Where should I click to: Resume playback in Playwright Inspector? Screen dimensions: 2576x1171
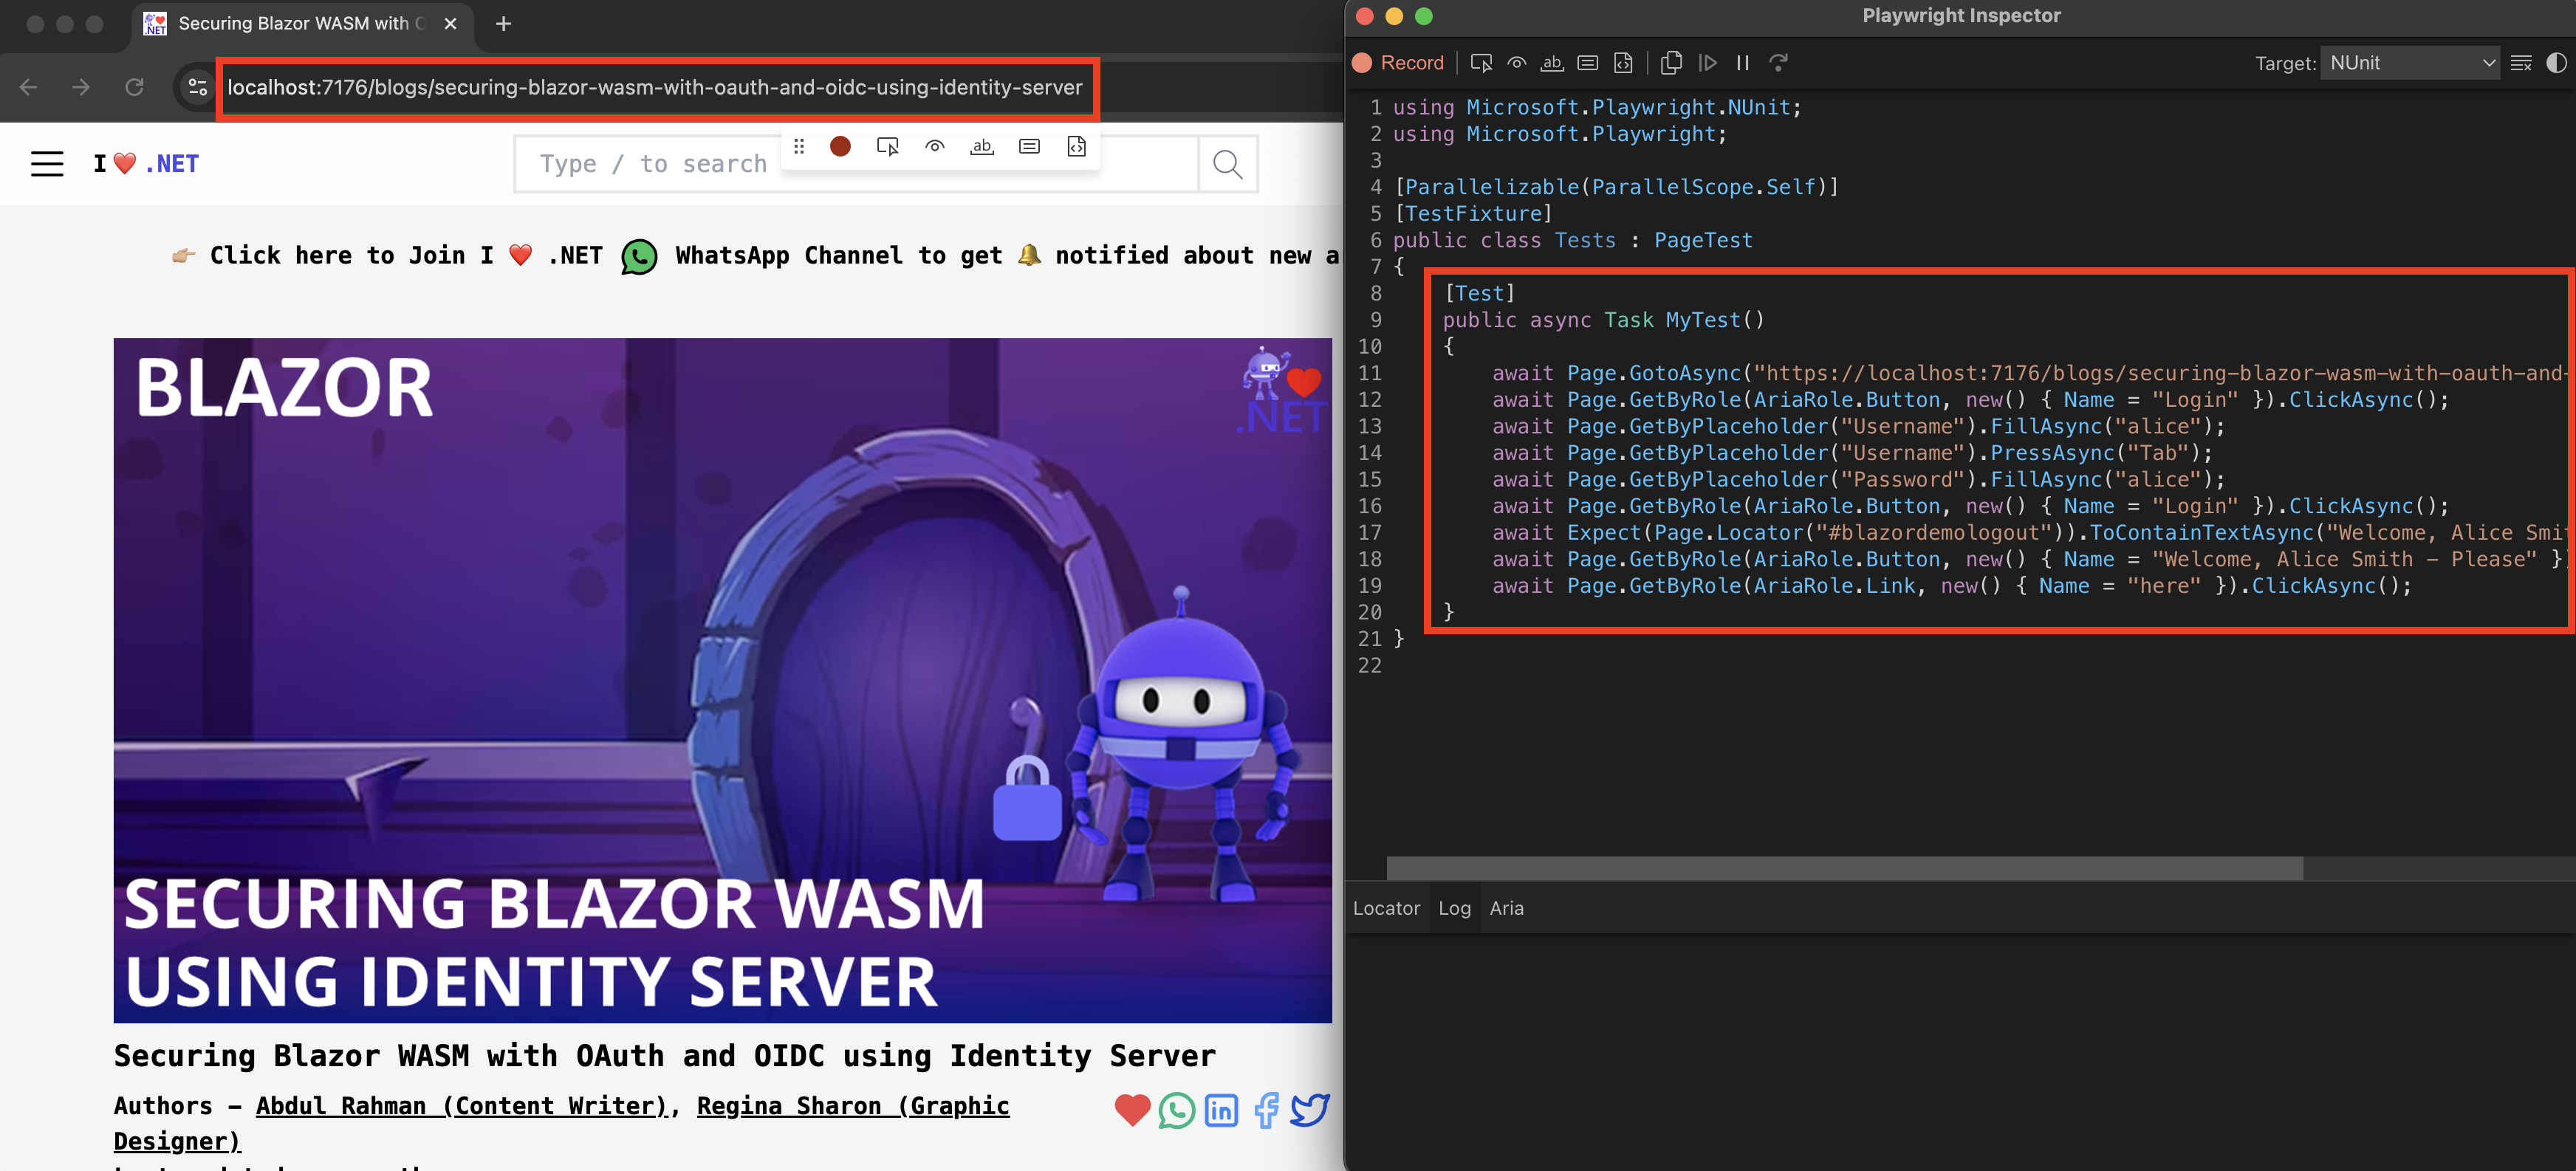tap(1708, 63)
